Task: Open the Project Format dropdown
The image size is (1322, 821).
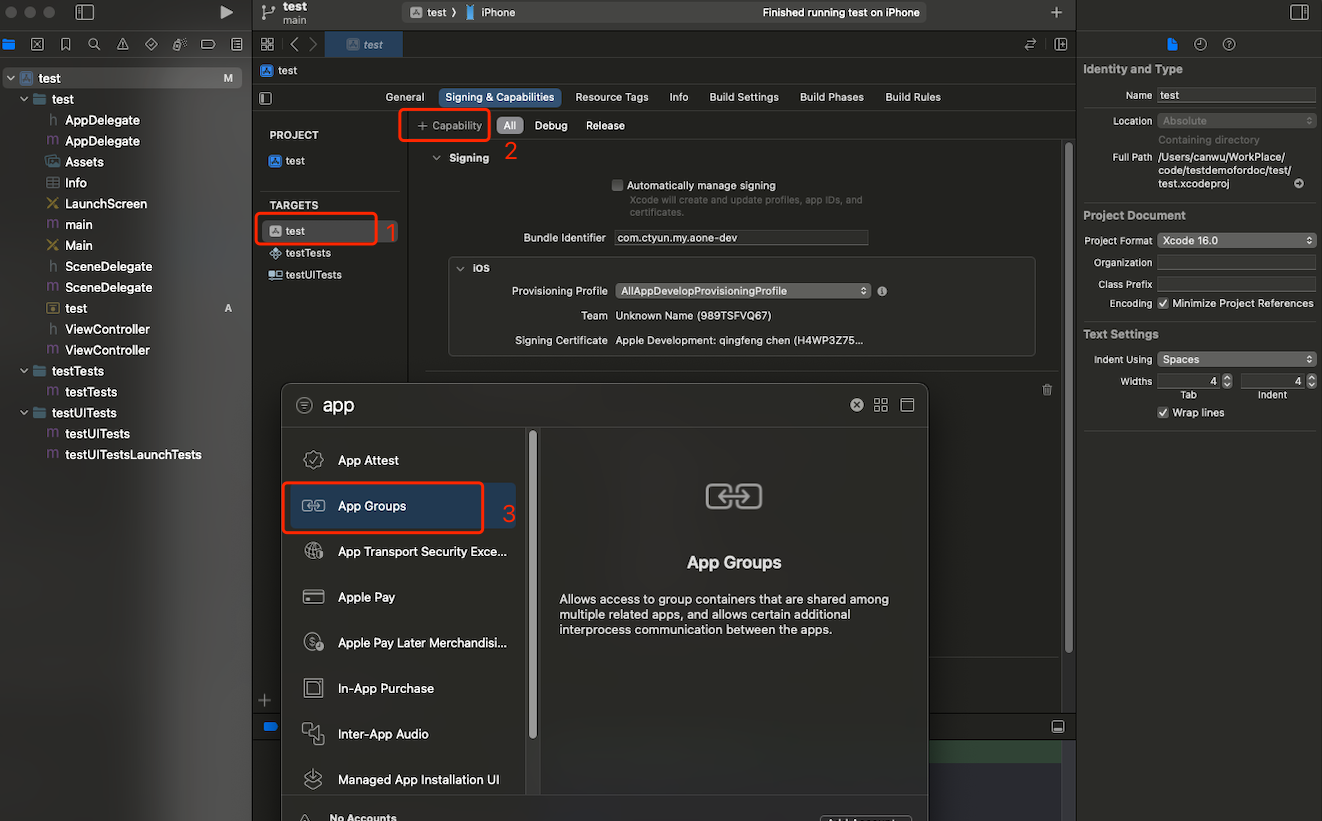Action: tap(1237, 240)
